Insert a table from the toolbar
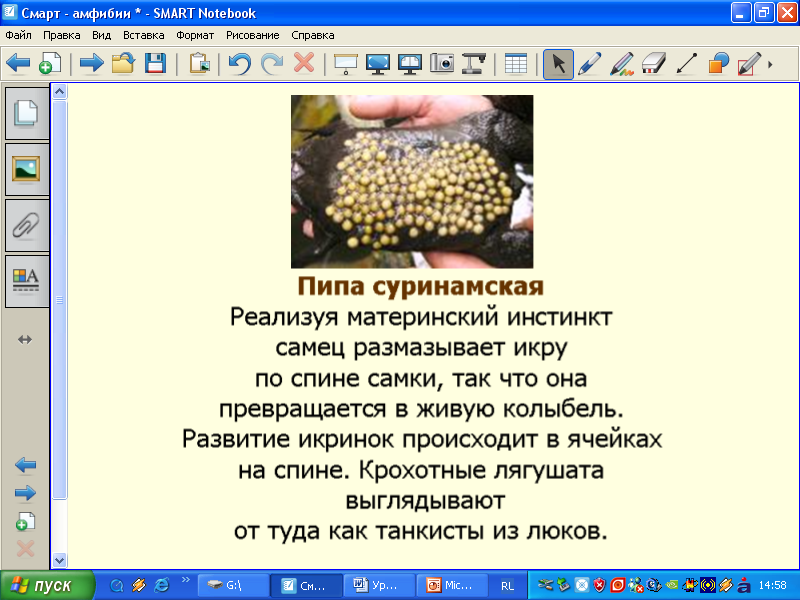800x600 pixels. (x=516, y=64)
